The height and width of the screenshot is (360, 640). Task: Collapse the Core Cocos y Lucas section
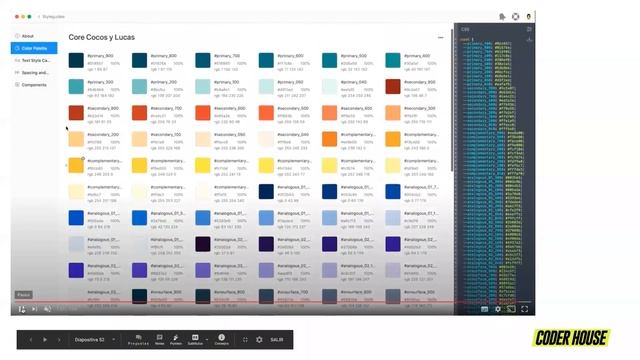tap(440, 37)
